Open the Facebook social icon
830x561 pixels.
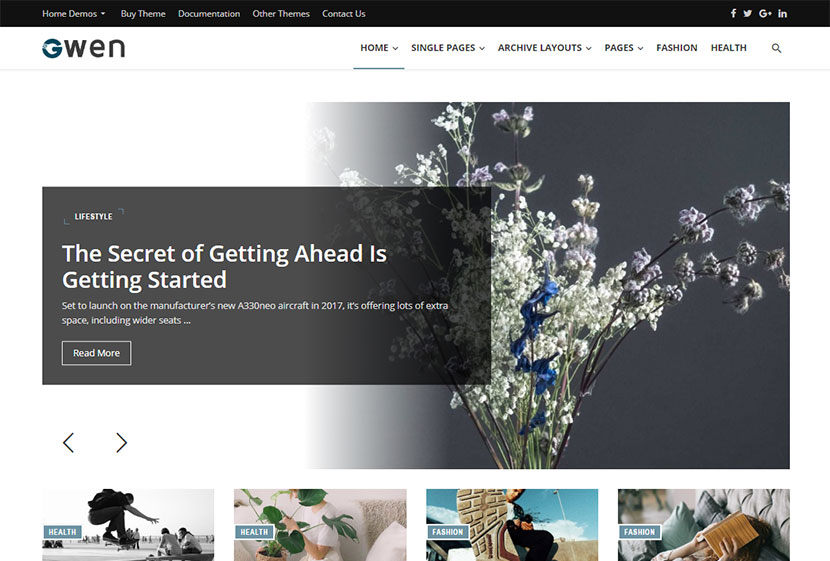pyautogui.click(x=733, y=14)
